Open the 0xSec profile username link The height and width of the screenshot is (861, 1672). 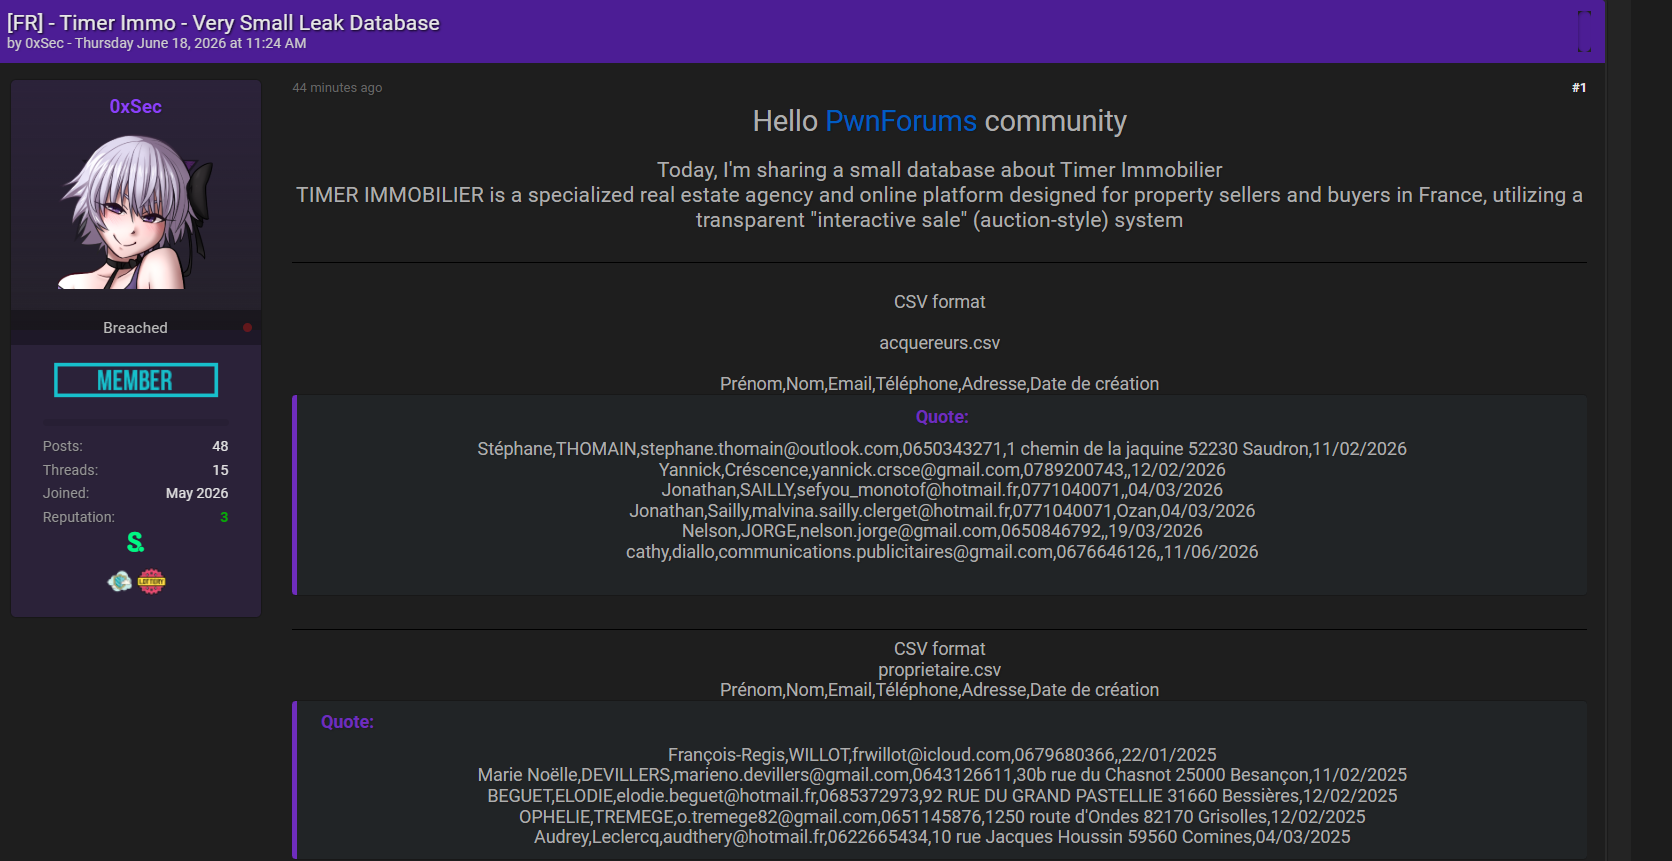[x=136, y=106]
